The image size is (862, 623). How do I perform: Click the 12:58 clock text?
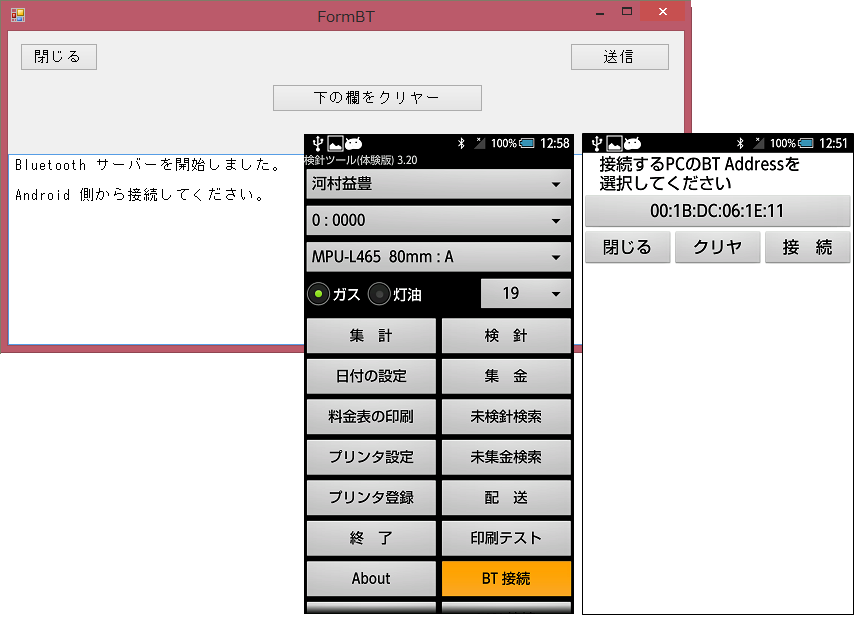point(555,144)
